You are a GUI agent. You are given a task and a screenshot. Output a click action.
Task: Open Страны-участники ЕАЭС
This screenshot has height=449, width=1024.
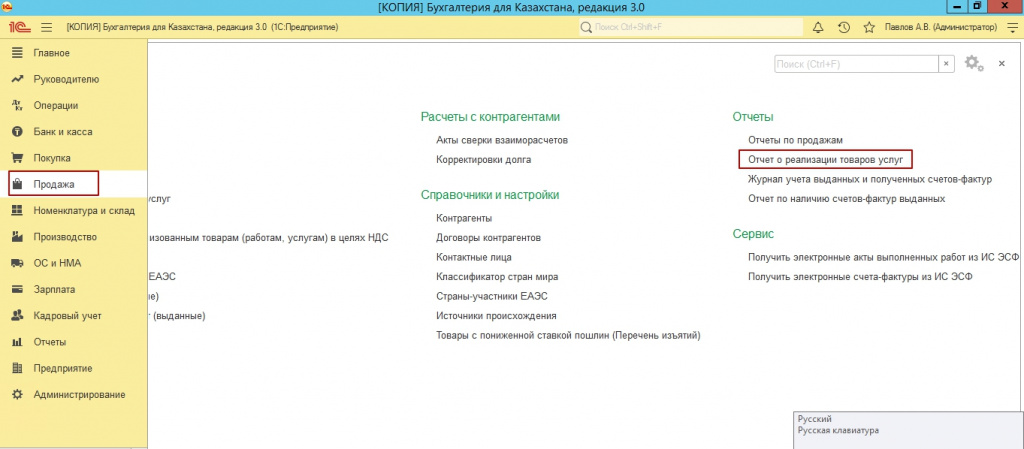(492, 296)
